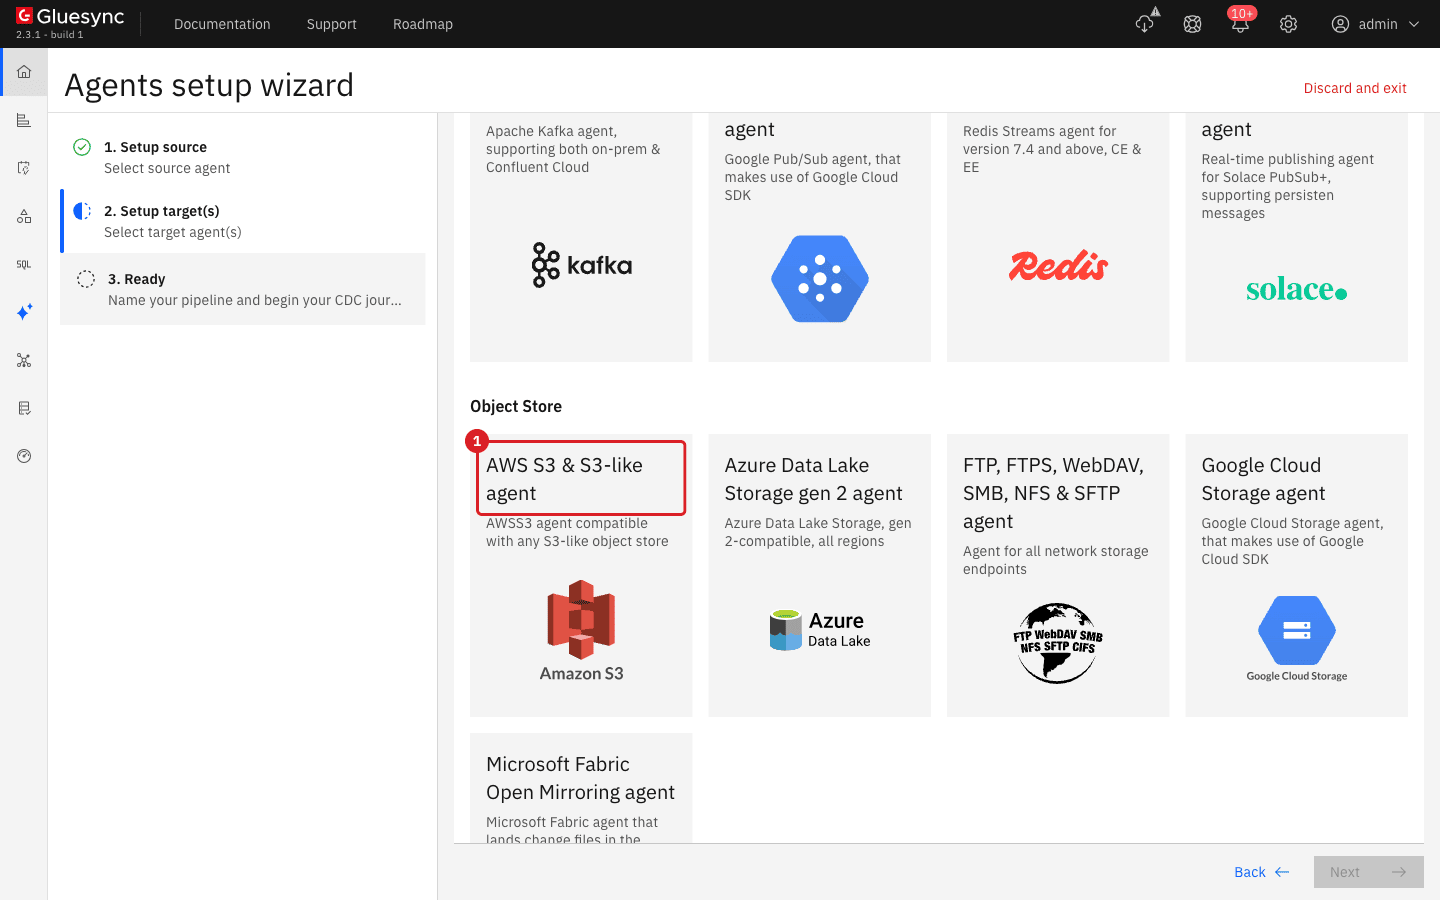Click the Next button
The image size is (1440, 900).
coord(1368,872)
